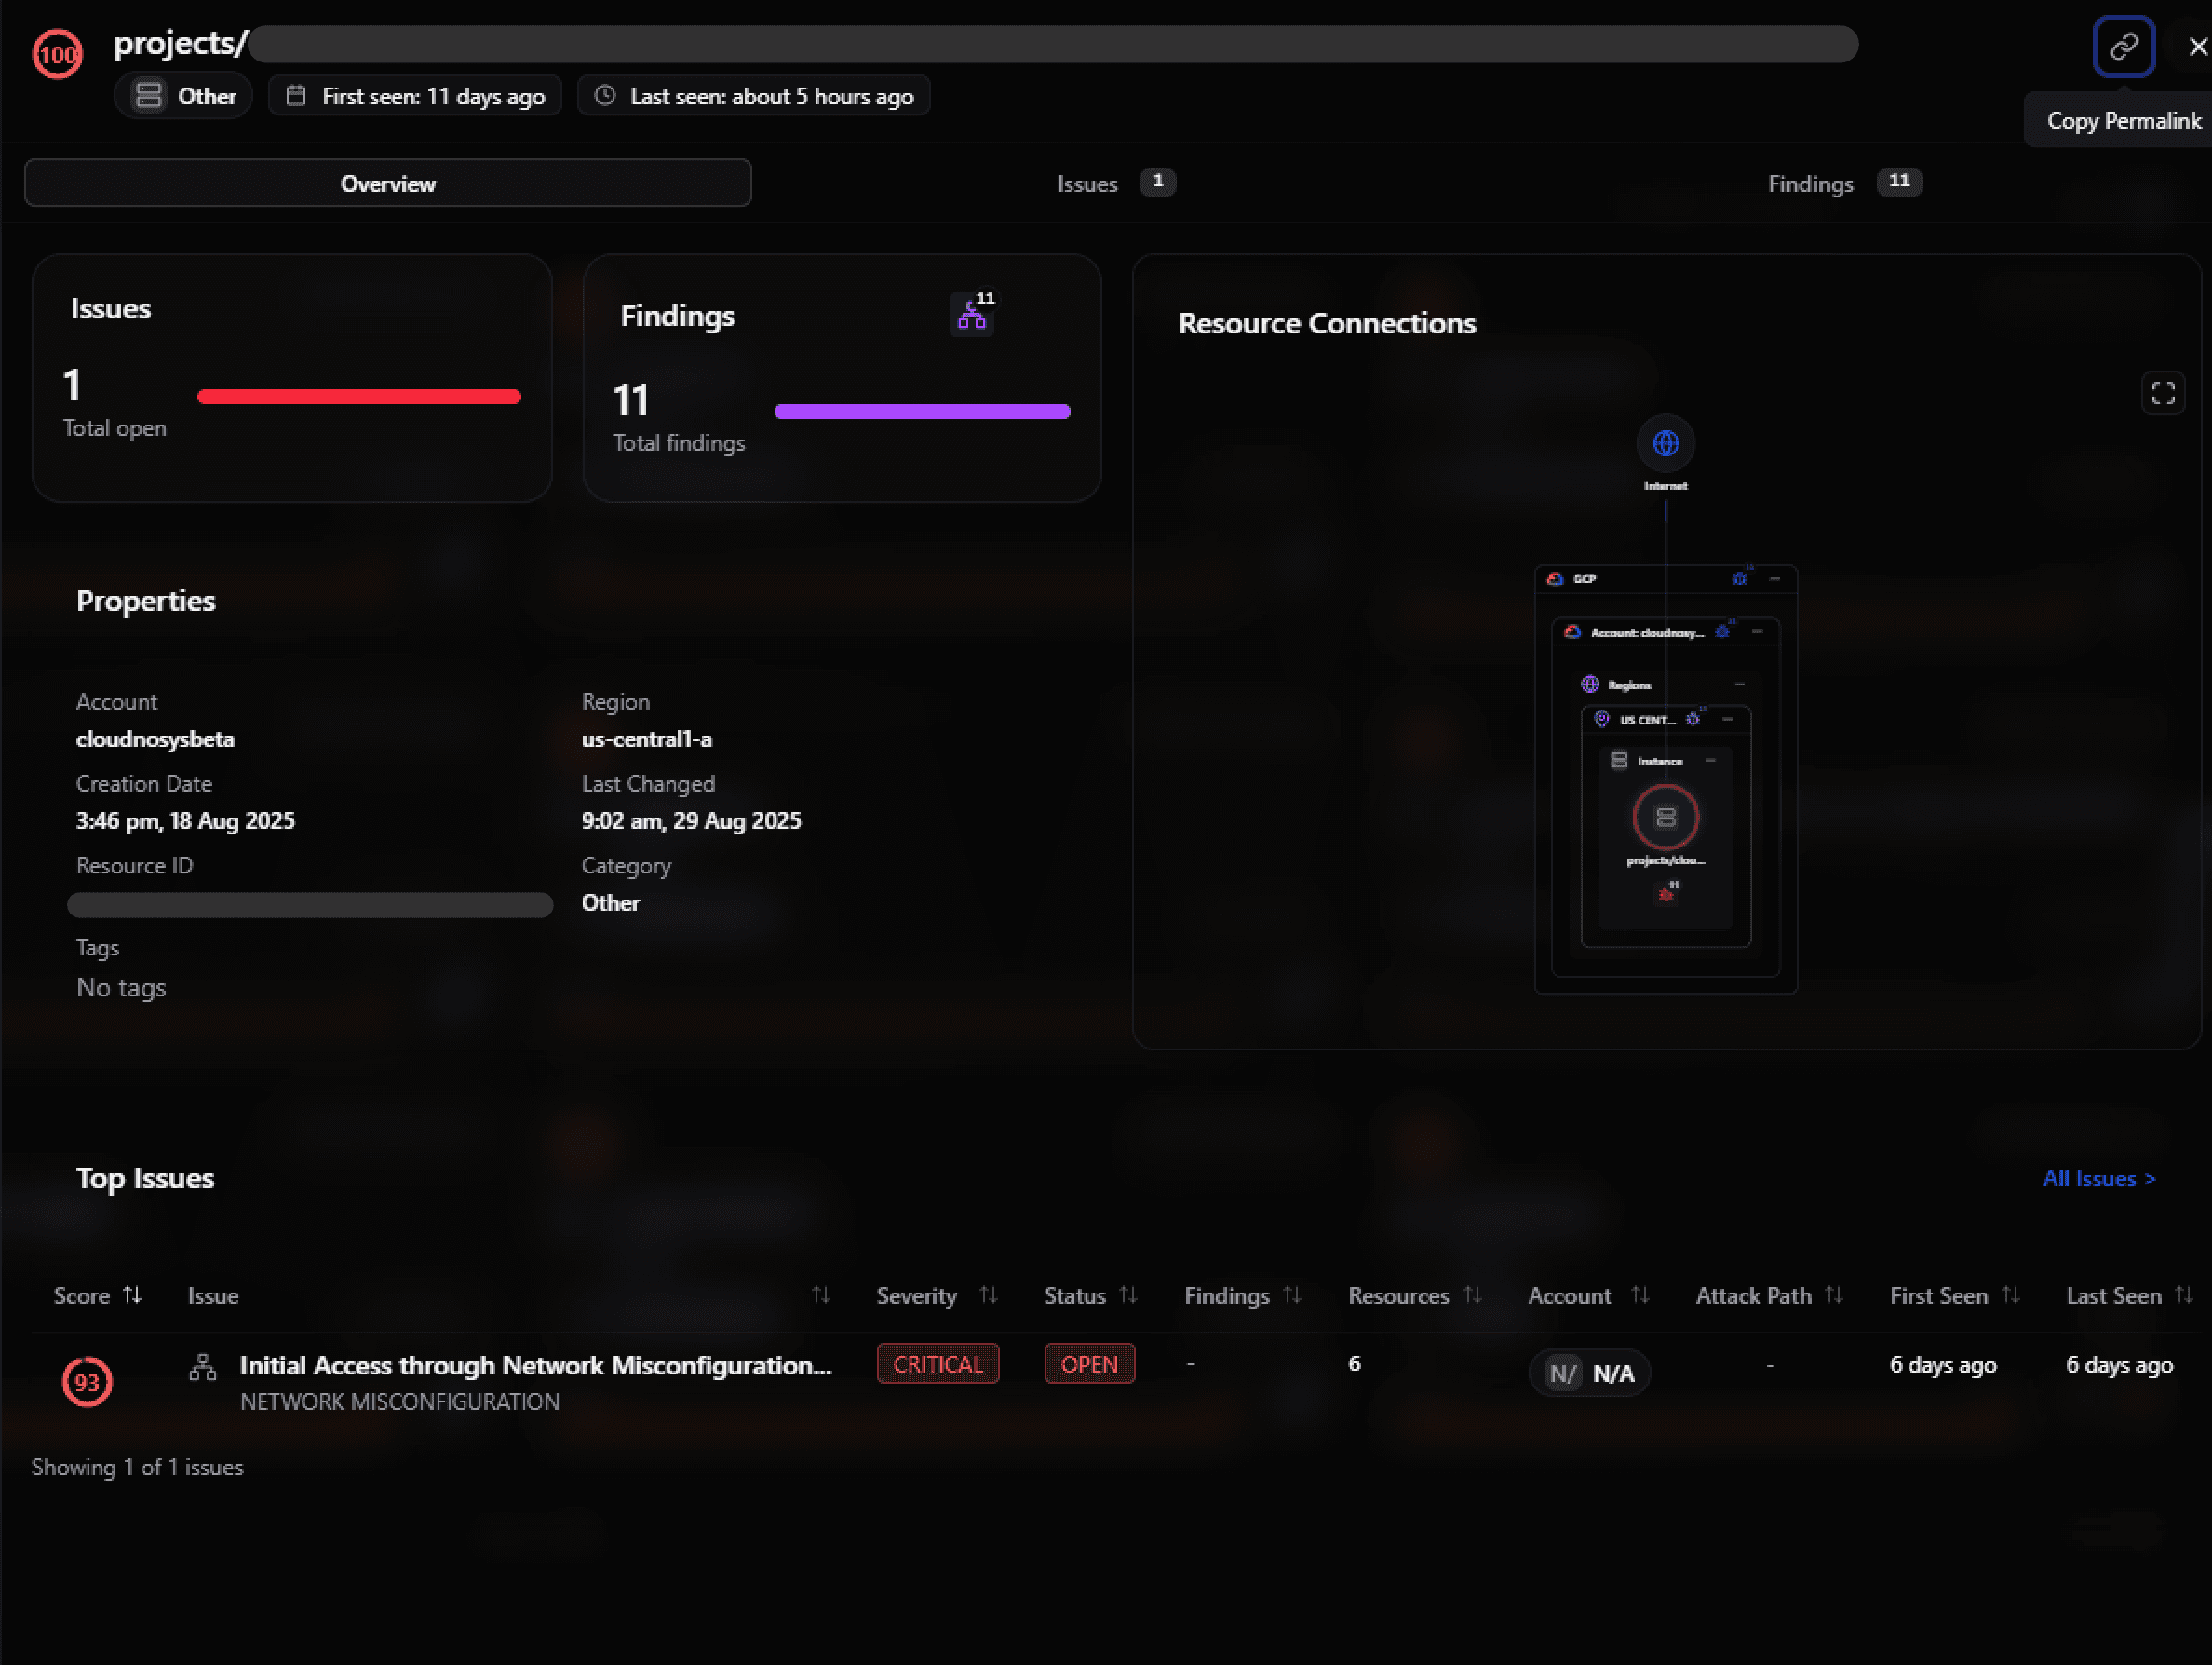This screenshot has width=2212, height=1665.
Task: Click the risk score 100 badge
Action: coord(57,54)
